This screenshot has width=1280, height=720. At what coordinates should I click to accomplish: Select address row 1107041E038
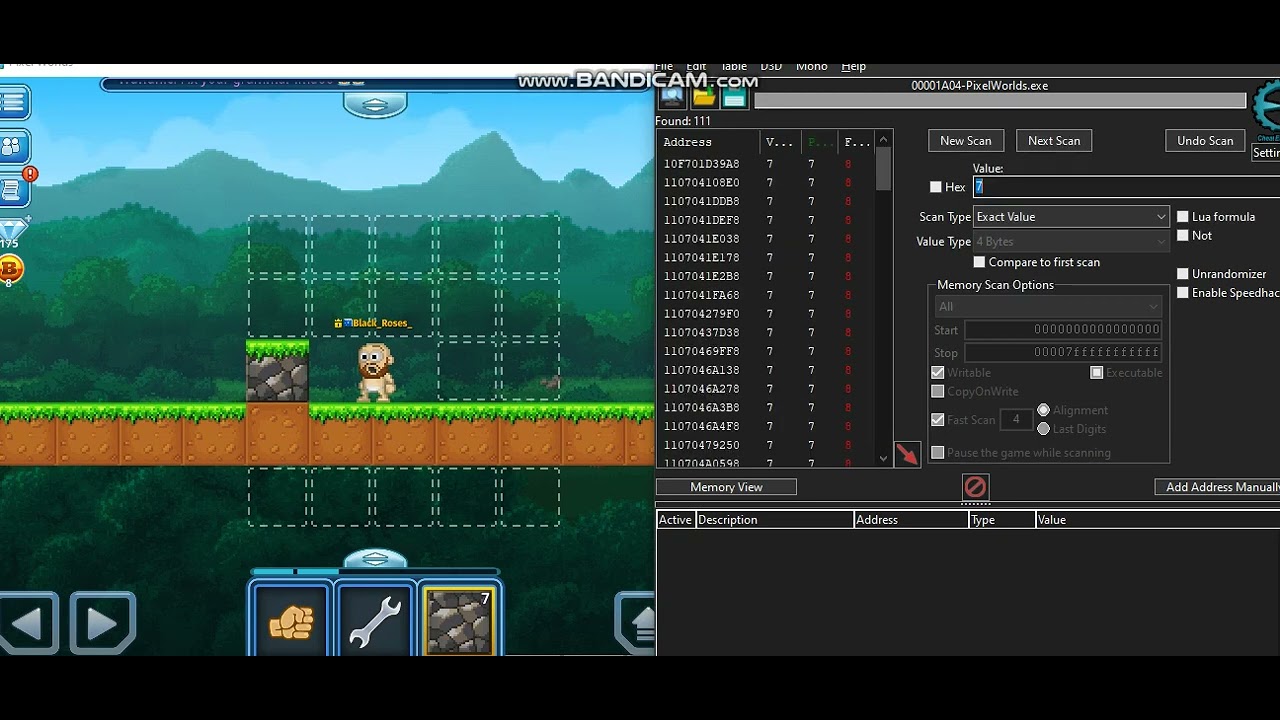click(x=765, y=239)
